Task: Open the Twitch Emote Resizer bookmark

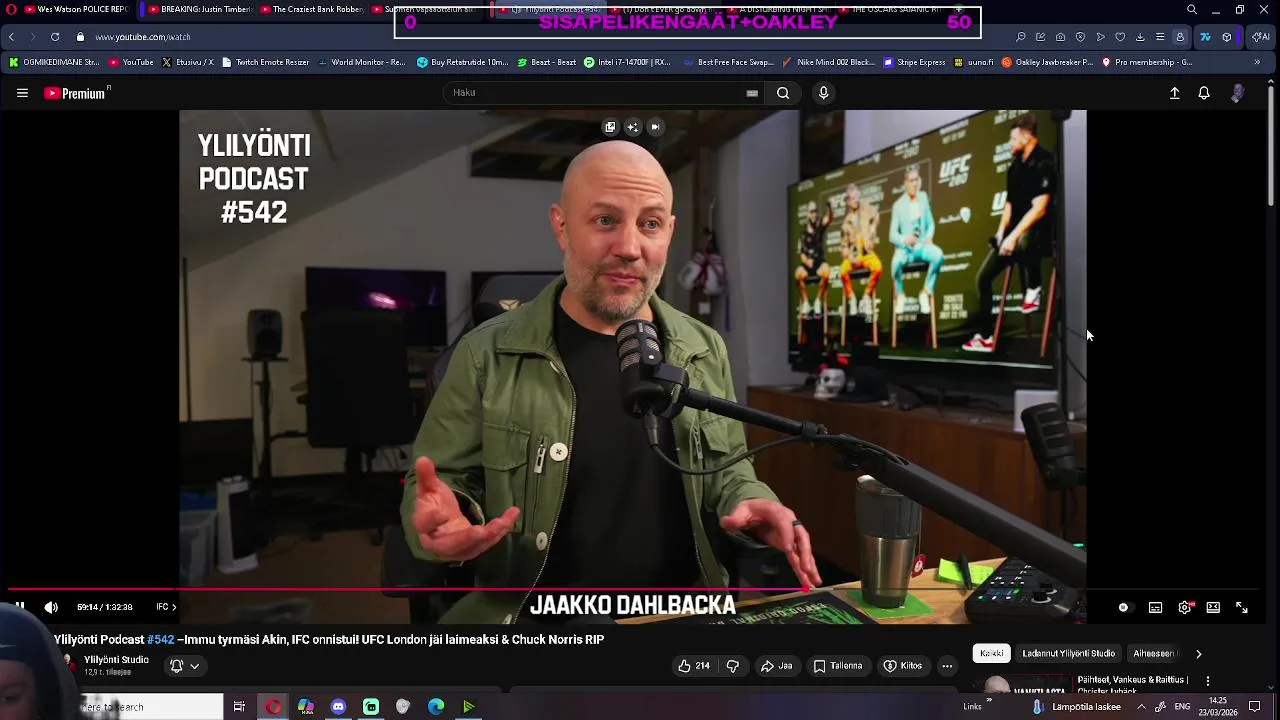Action: (x=265, y=62)
